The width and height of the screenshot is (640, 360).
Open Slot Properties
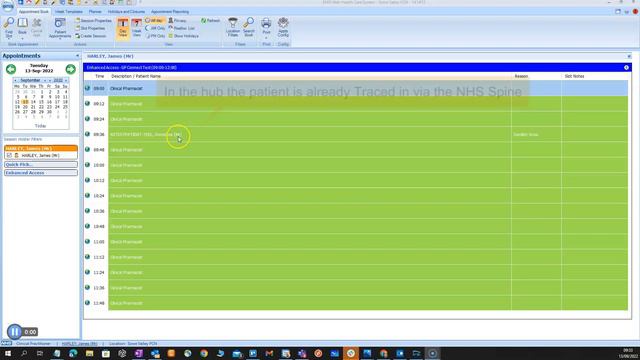tap(90, 28)
